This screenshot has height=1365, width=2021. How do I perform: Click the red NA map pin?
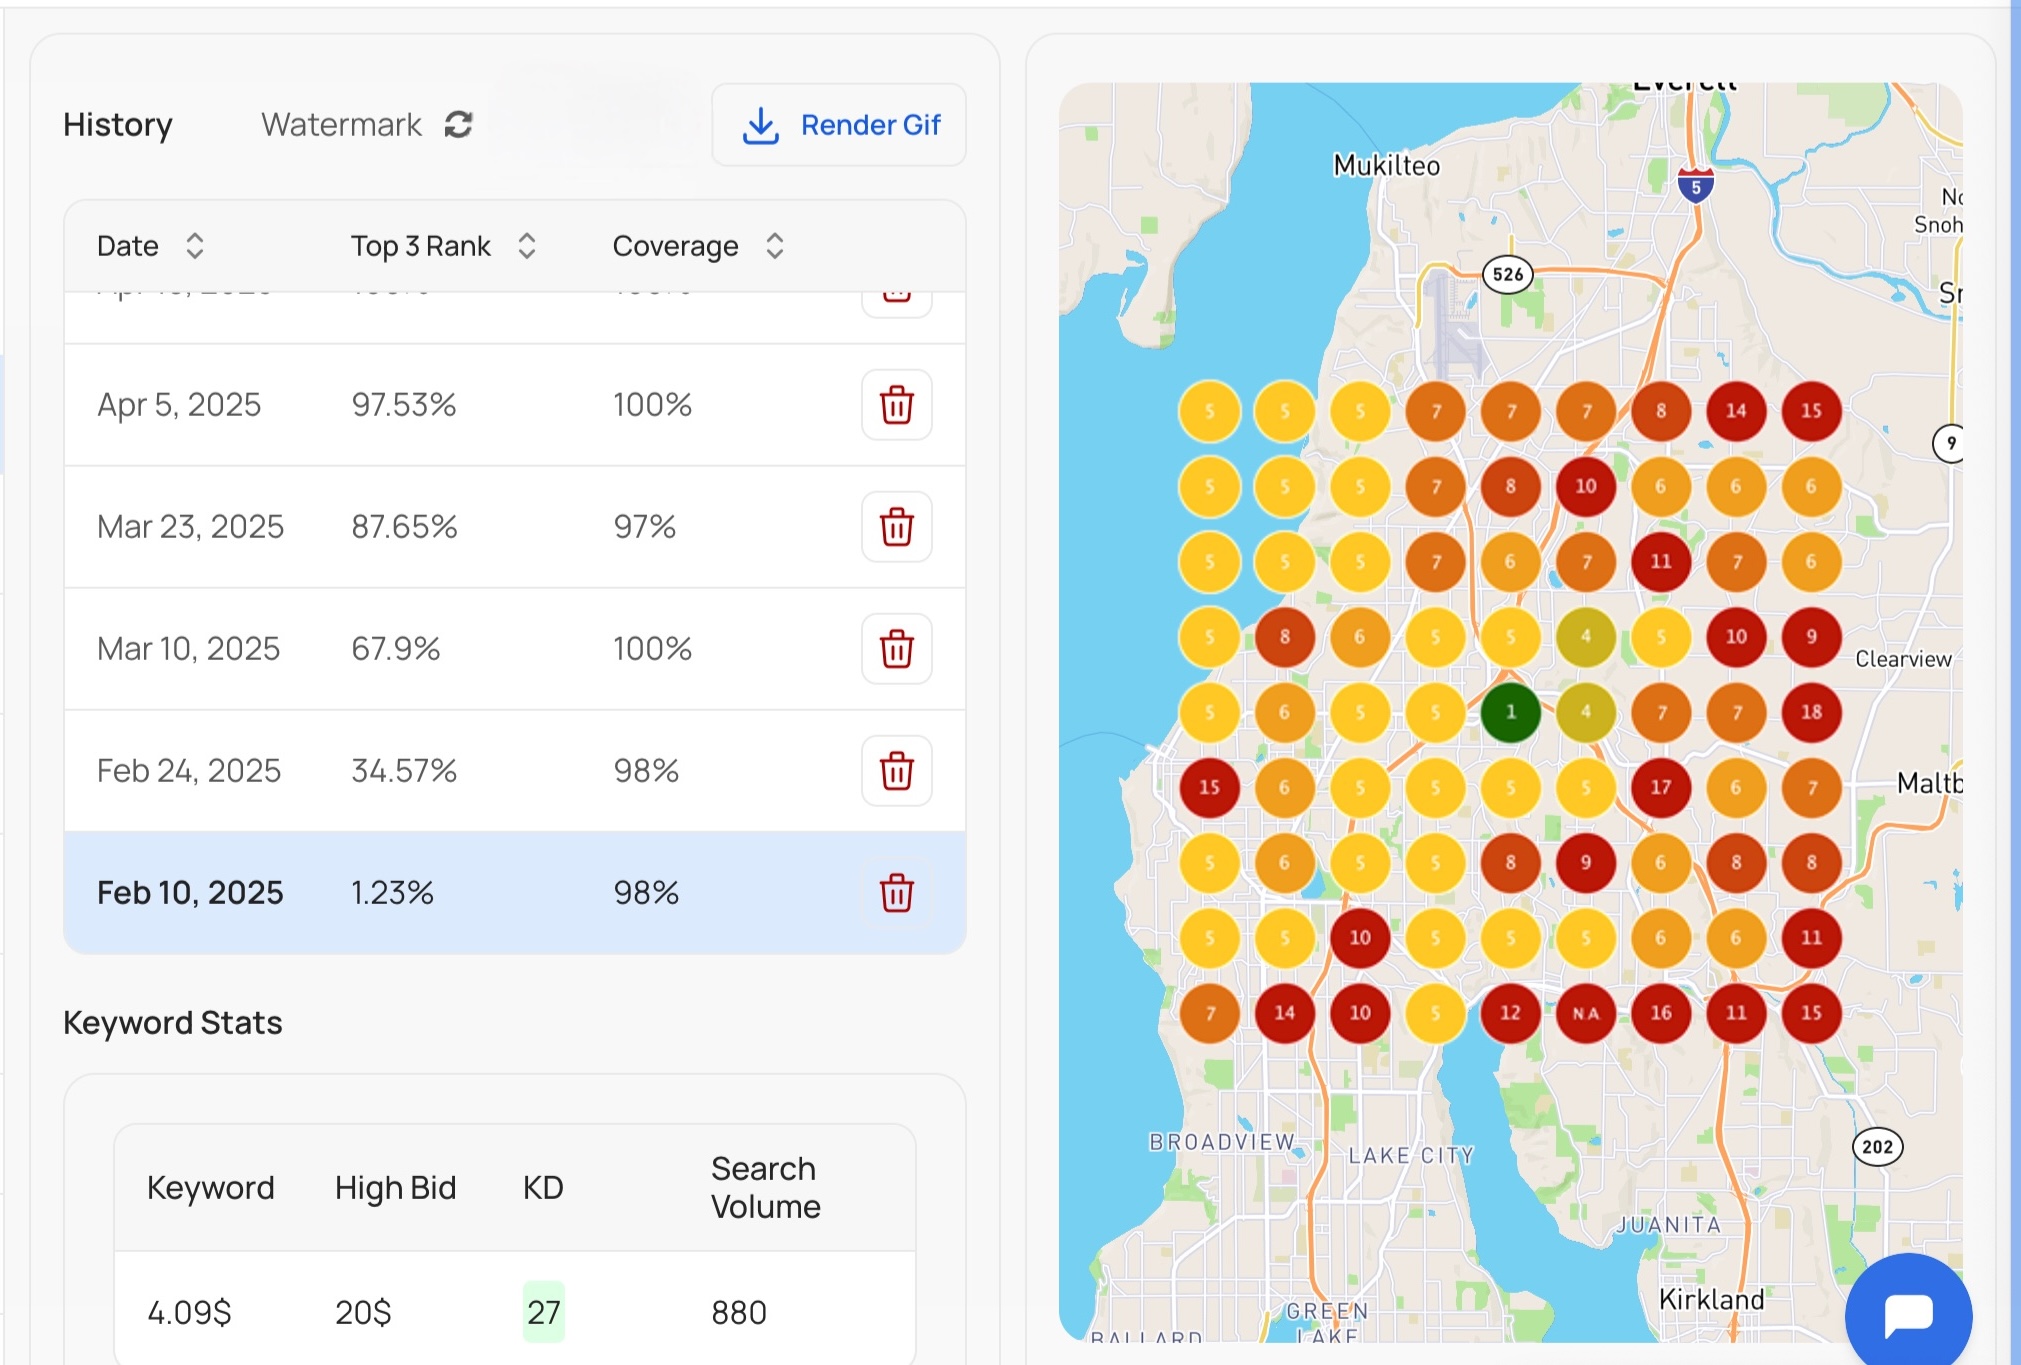pos(1585,1013)
